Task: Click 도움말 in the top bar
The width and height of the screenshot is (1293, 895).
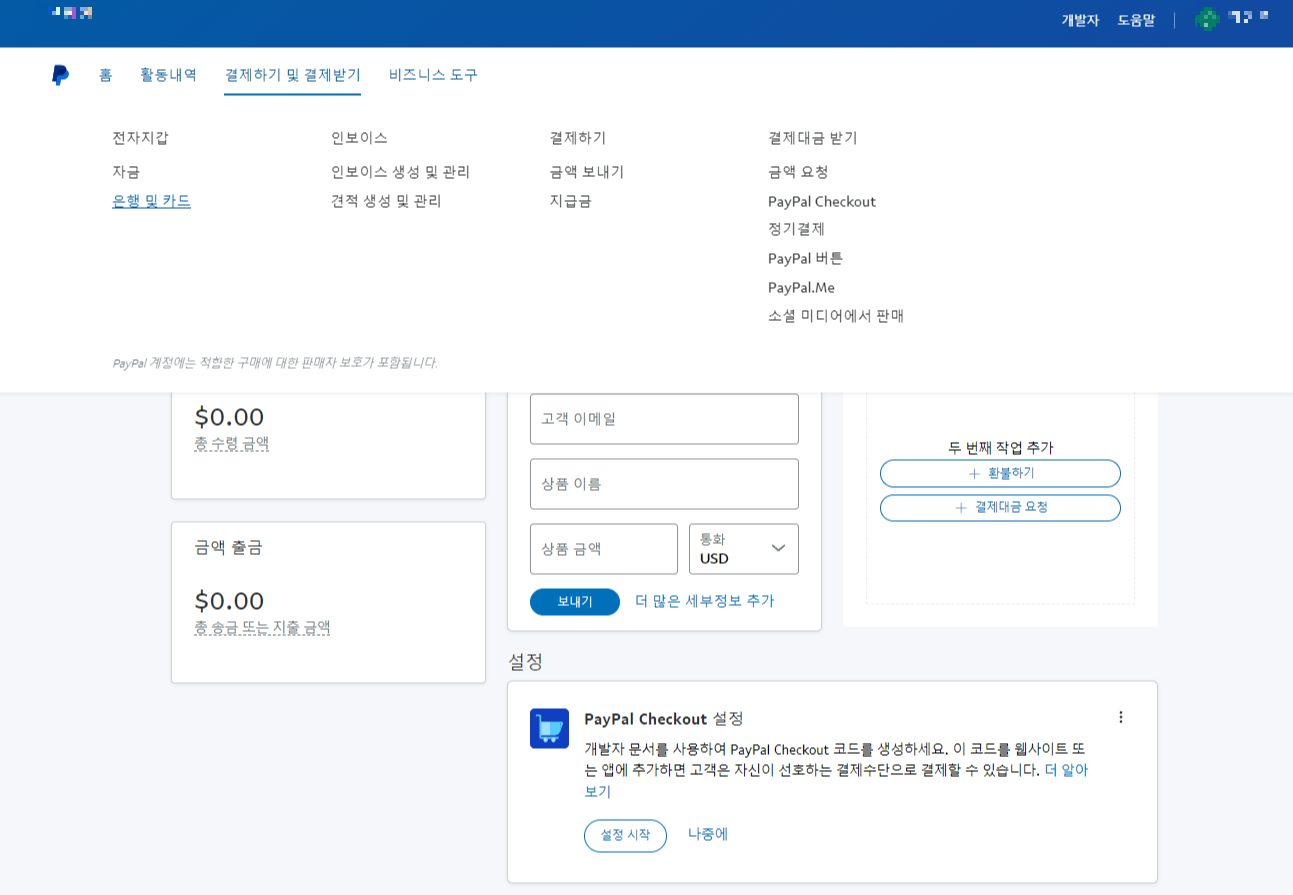Action: point(1136,20)
